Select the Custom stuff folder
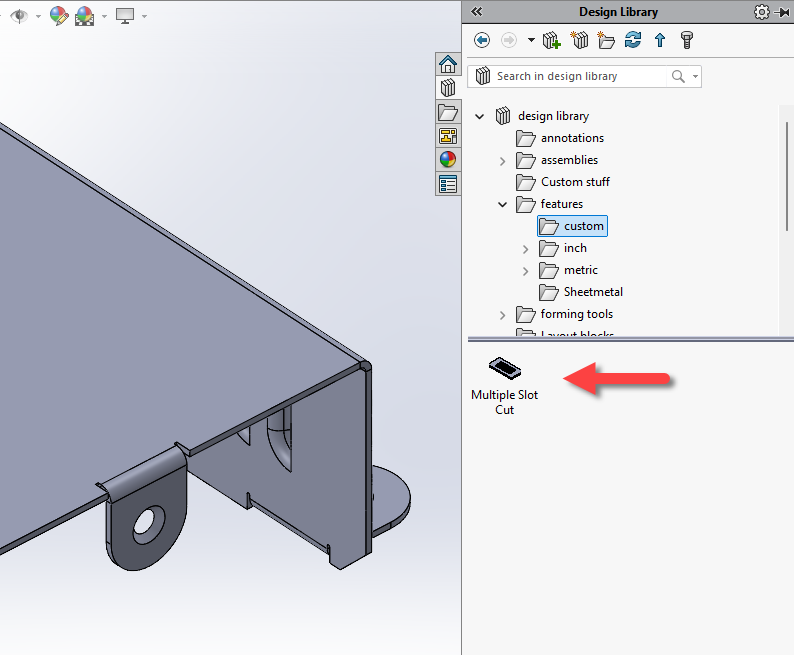This screenshot has width=794, height=655. pos(575,182)
